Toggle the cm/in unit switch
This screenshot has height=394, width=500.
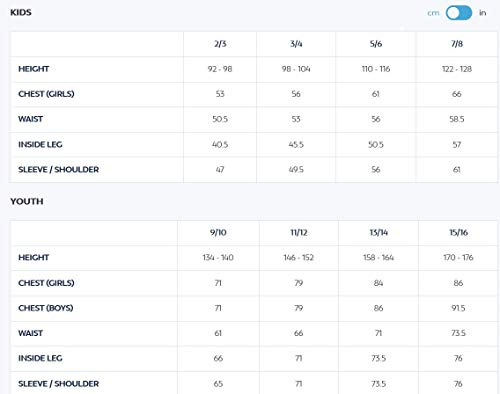459,13
